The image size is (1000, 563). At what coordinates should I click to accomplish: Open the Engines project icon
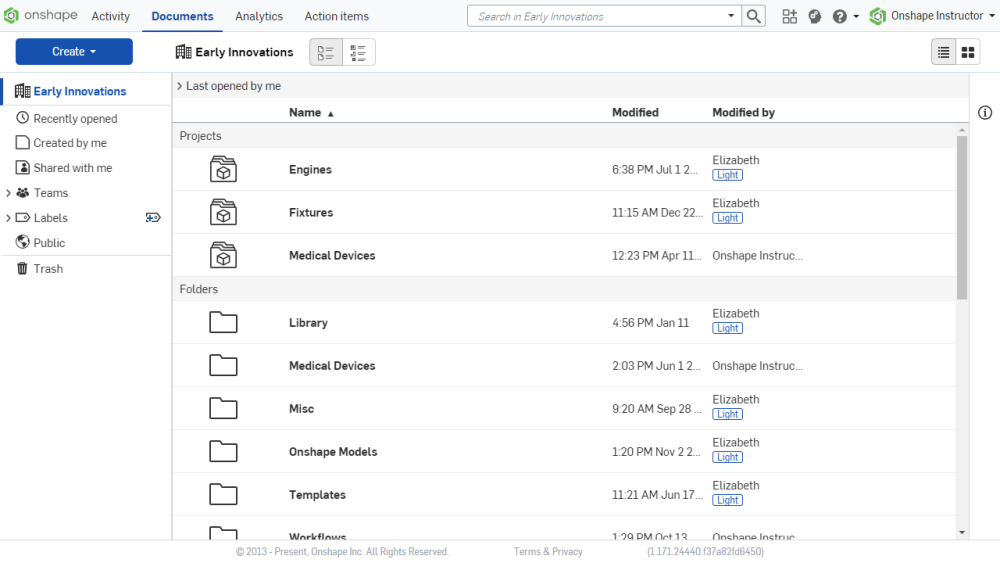[x=223, y=170]
